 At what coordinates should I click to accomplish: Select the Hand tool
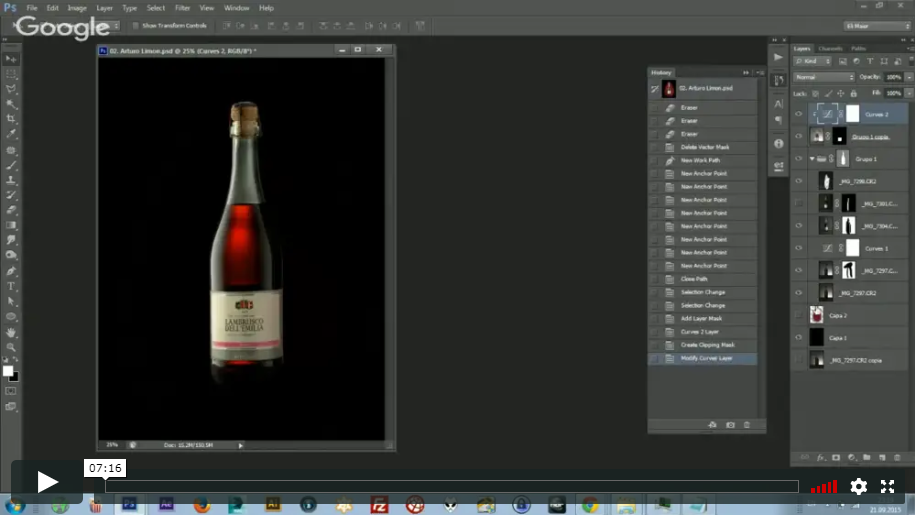pyautogui.click(x=11, y=332)
